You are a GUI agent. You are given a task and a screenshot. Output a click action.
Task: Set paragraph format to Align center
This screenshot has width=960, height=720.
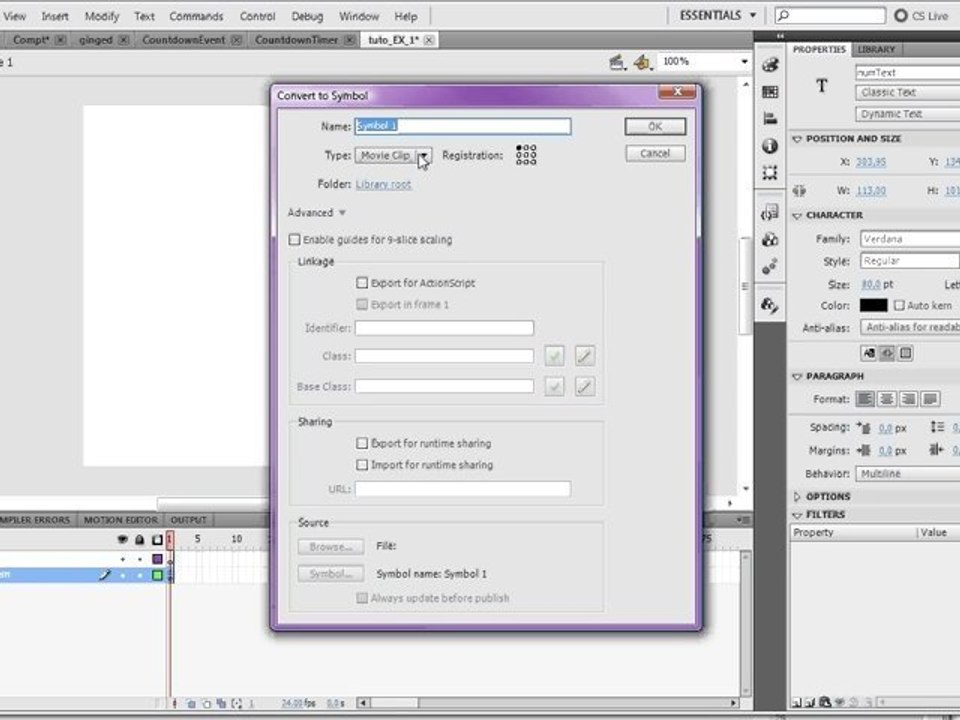point(887,399)
